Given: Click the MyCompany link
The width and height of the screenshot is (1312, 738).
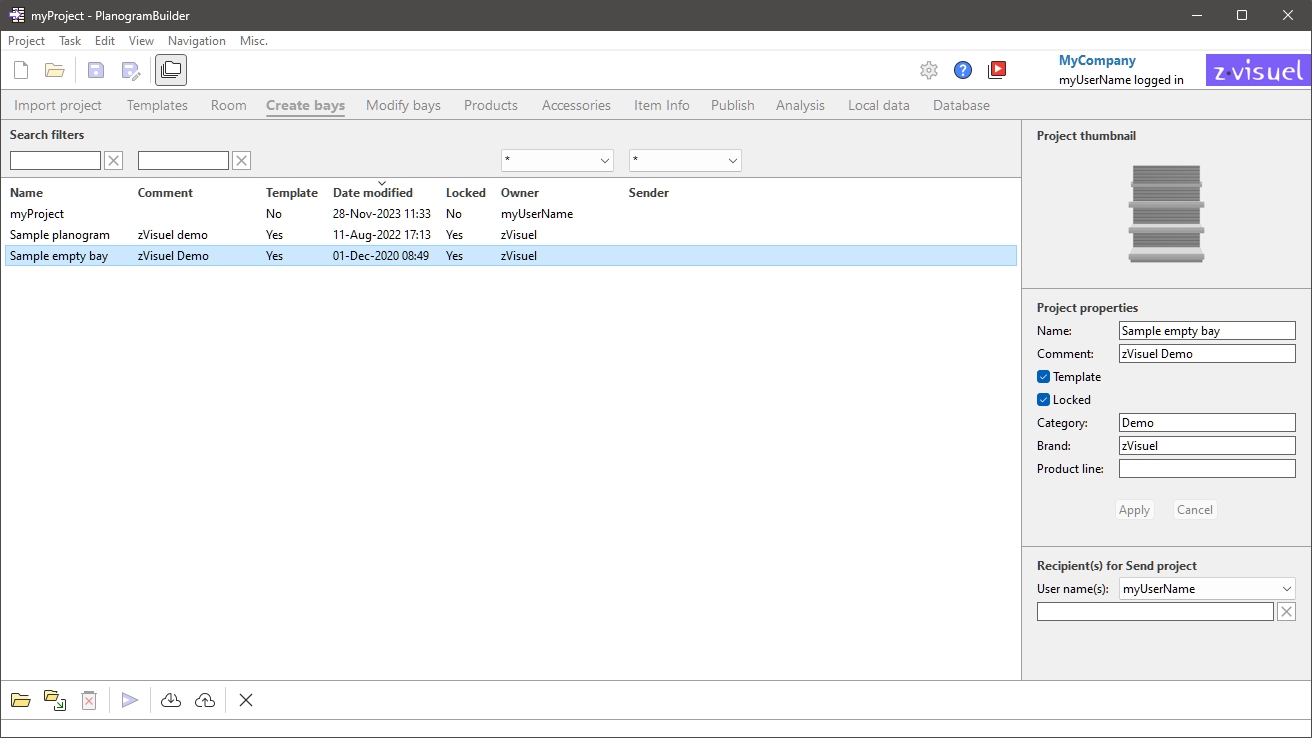Looking at the screenshot, I should [x=1097, y=61].
